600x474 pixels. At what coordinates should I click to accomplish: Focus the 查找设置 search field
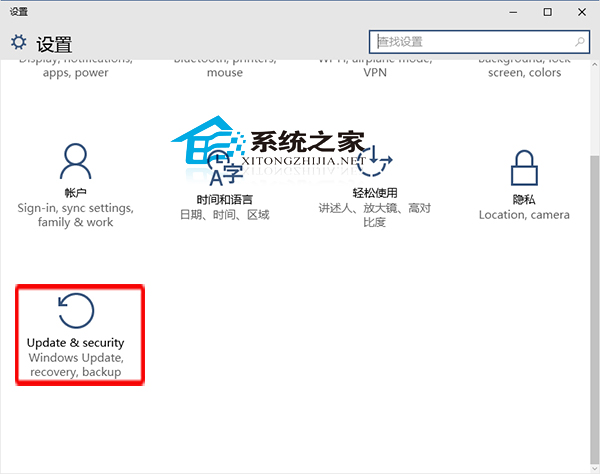pyautogui.click(x=479, y=42)
